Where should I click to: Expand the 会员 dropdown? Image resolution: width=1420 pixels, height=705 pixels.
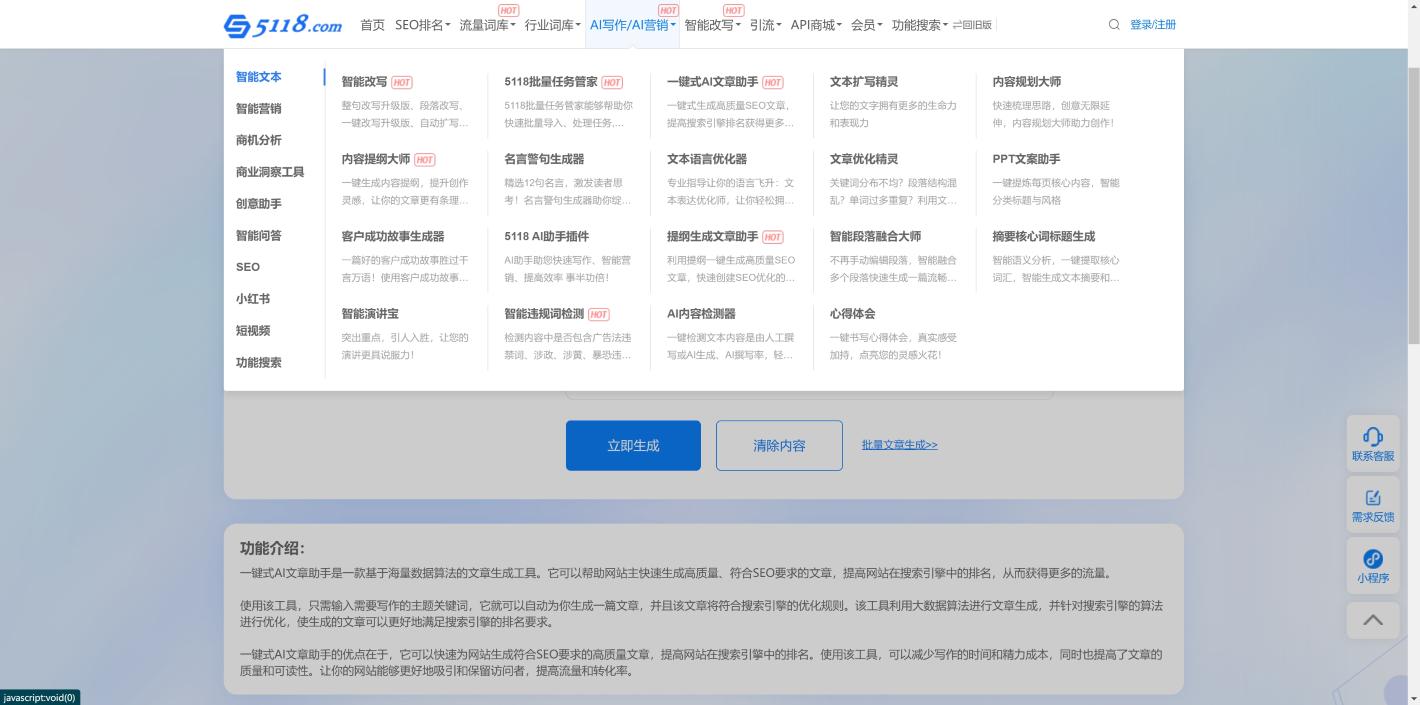pyautogui.click(x=867, y=25)
